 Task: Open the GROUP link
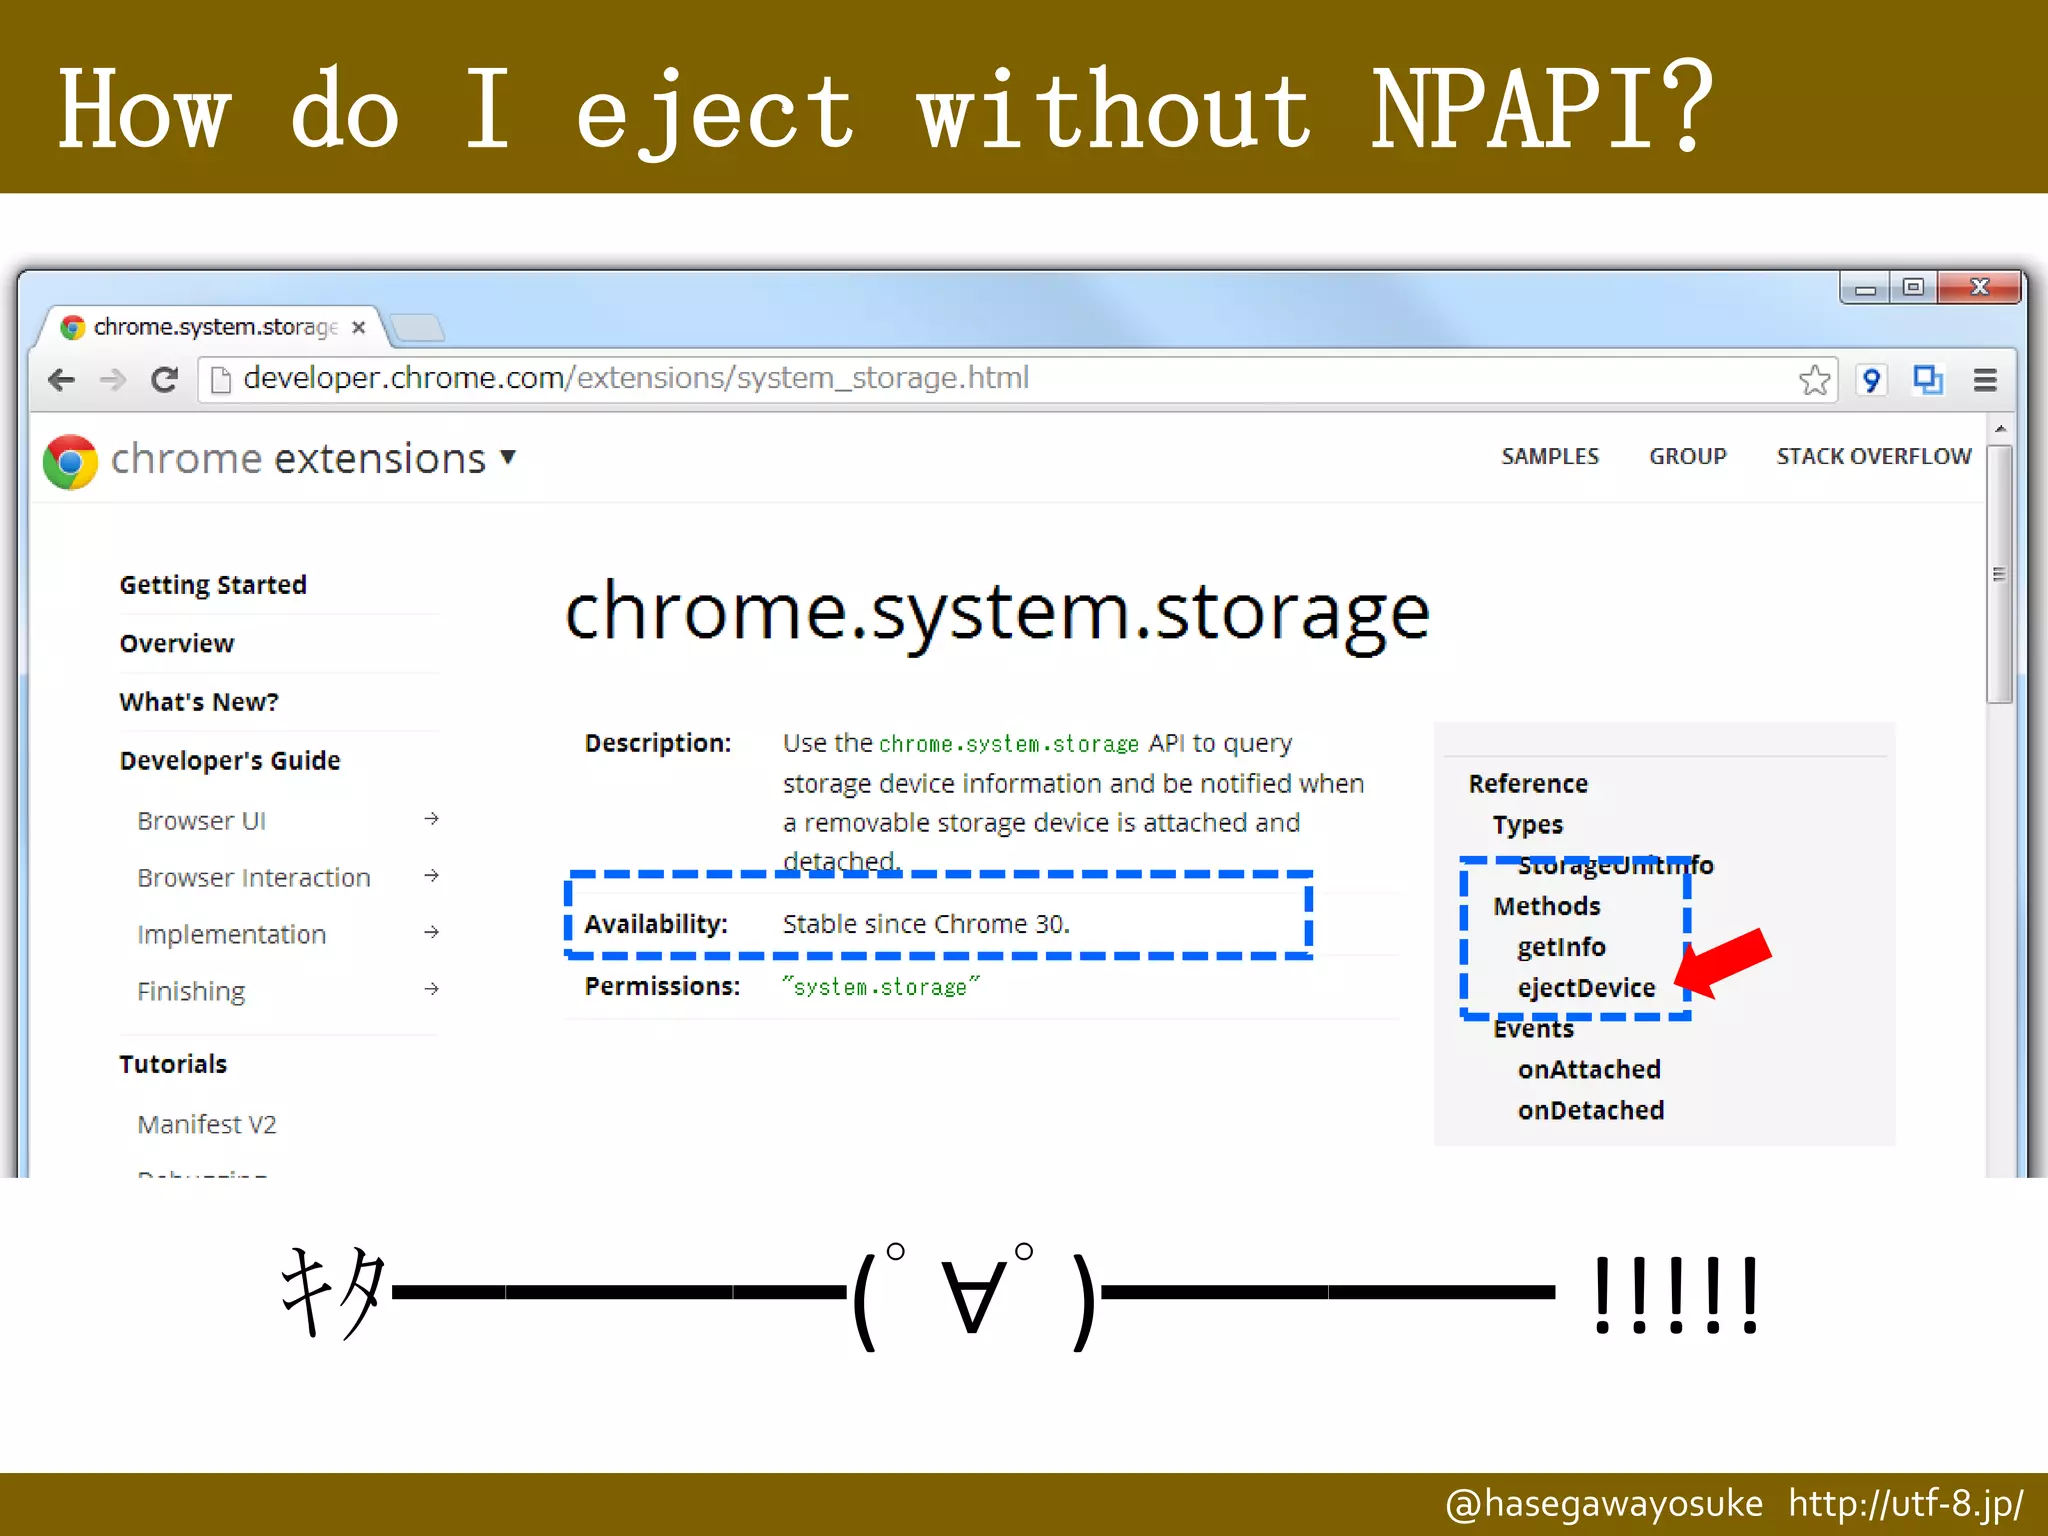pos(1688,456)
